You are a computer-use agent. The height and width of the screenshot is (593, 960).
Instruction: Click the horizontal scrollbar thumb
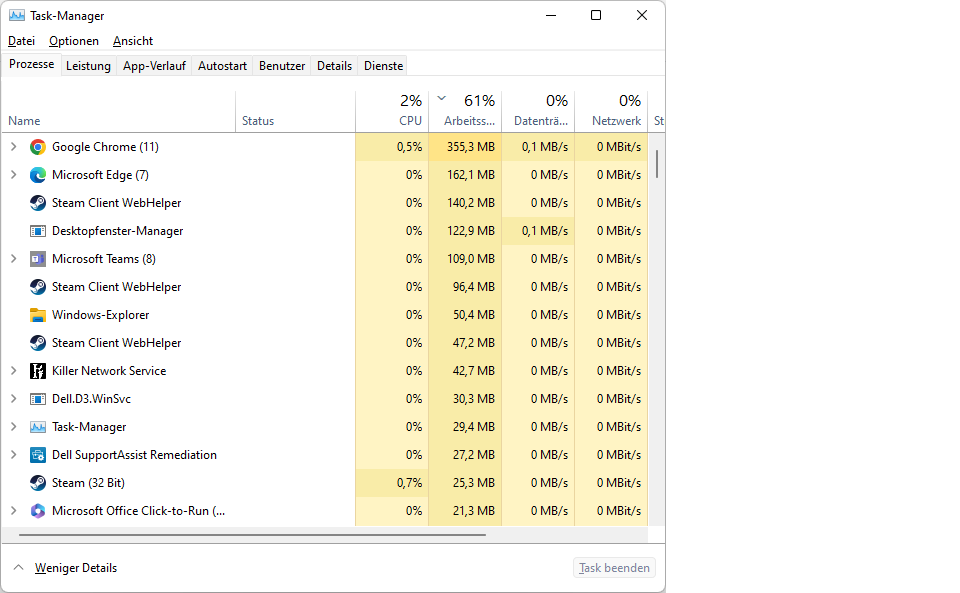(x=252, y=535)
